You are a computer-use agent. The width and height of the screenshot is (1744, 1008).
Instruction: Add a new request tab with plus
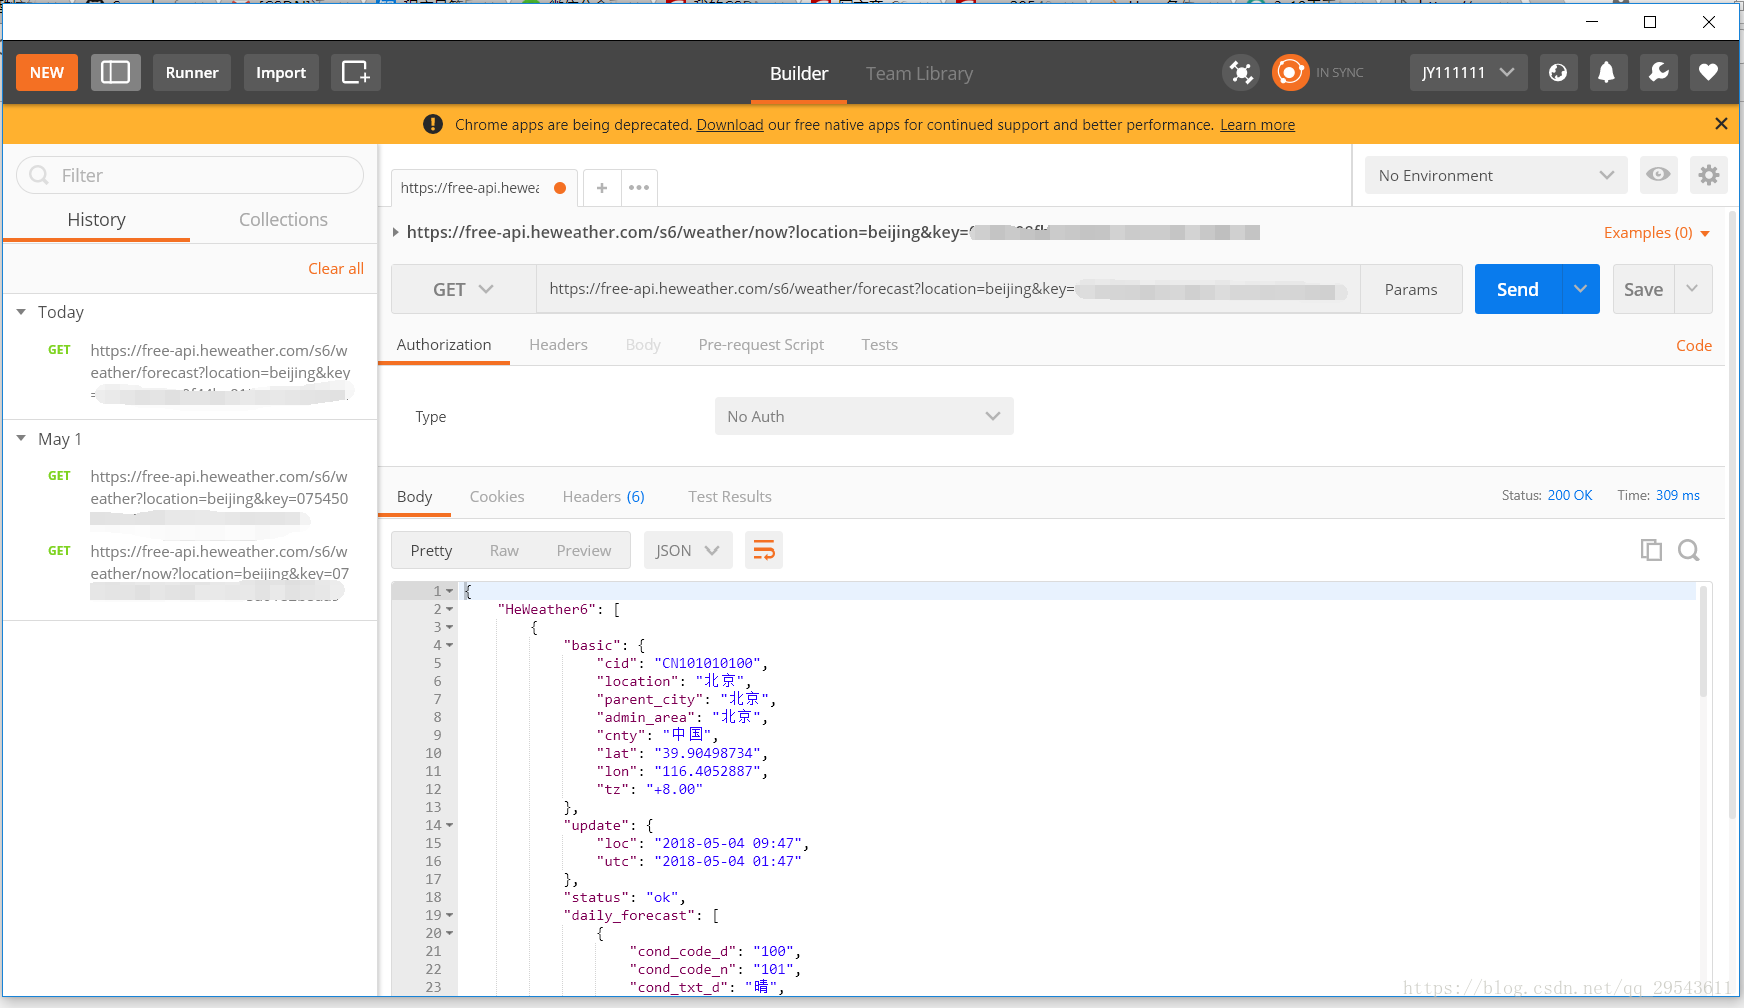(x=602, y=187)
